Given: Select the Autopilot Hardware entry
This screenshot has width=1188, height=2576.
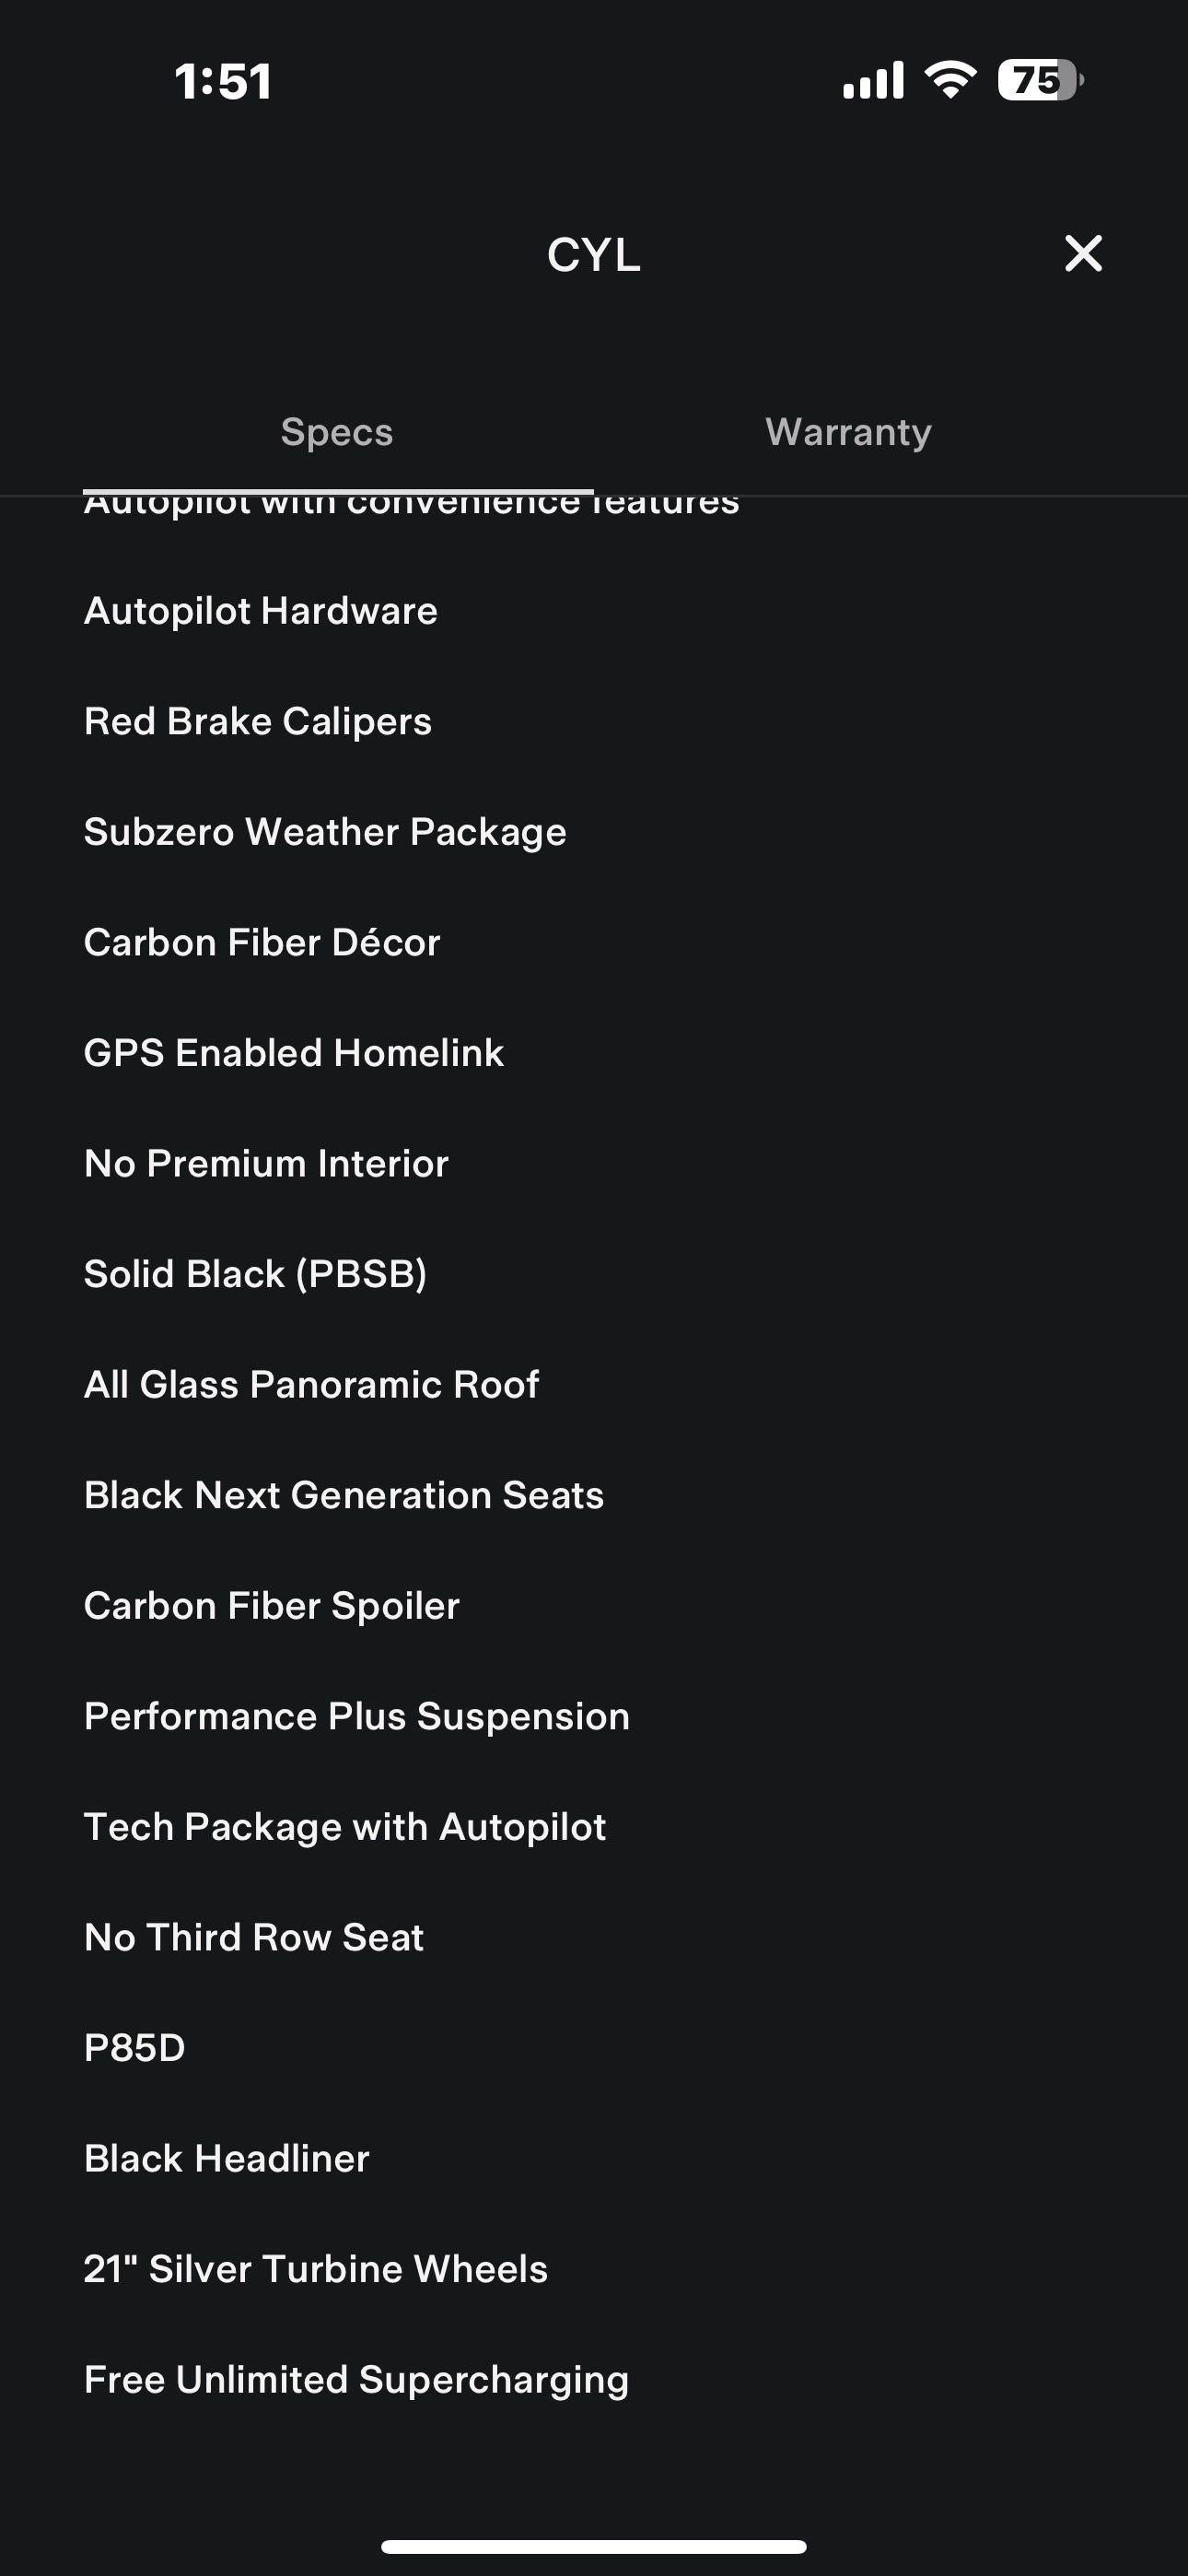Looking at the screenshot, I should 261,611.
